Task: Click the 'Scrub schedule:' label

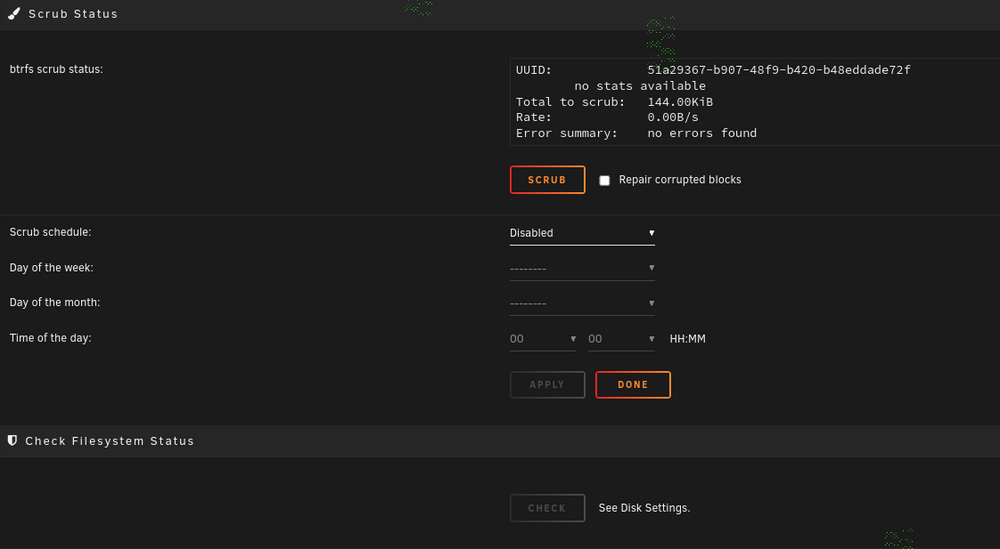Action: click(50, 232)
